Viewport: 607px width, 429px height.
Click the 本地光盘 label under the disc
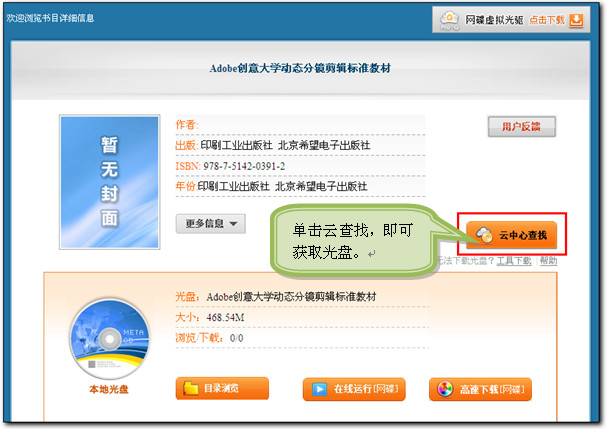[x=108, y=388]
